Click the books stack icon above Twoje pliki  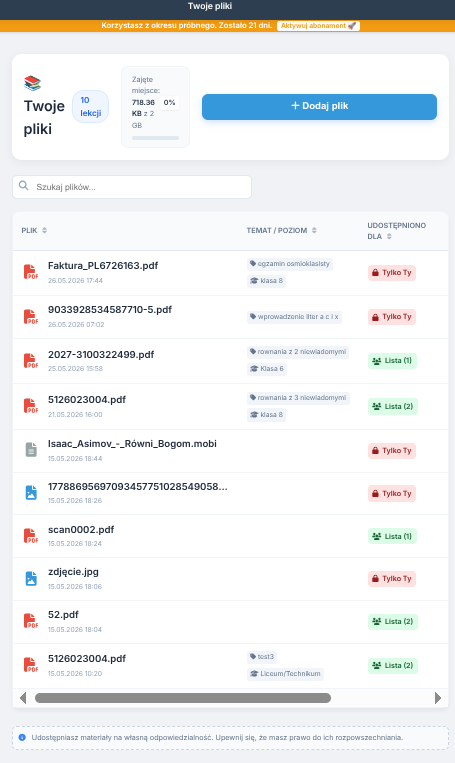33,83
